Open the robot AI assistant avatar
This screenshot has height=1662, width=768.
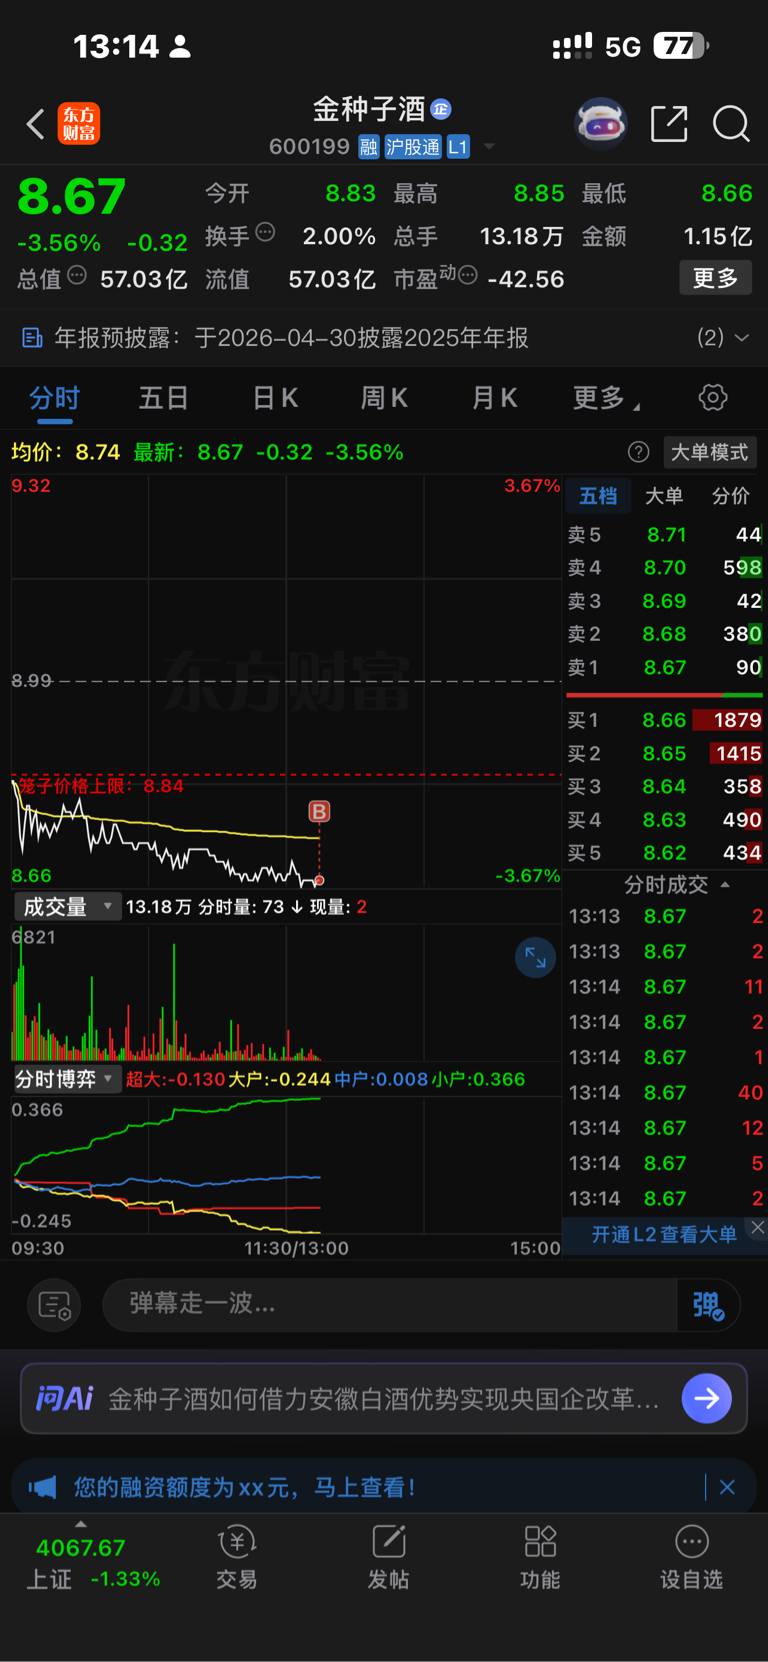(x=601, y=124)
